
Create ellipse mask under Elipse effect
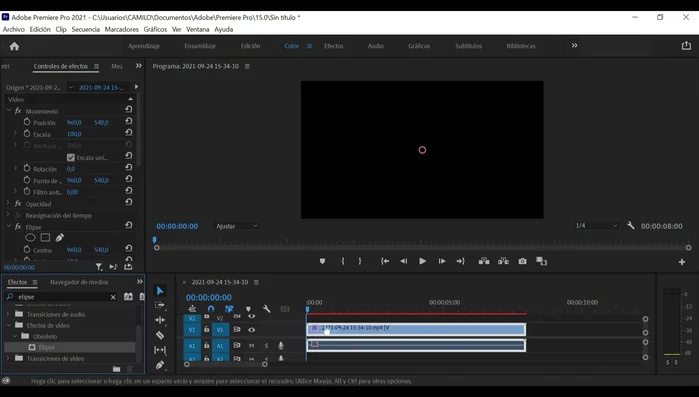coord(30,237)
